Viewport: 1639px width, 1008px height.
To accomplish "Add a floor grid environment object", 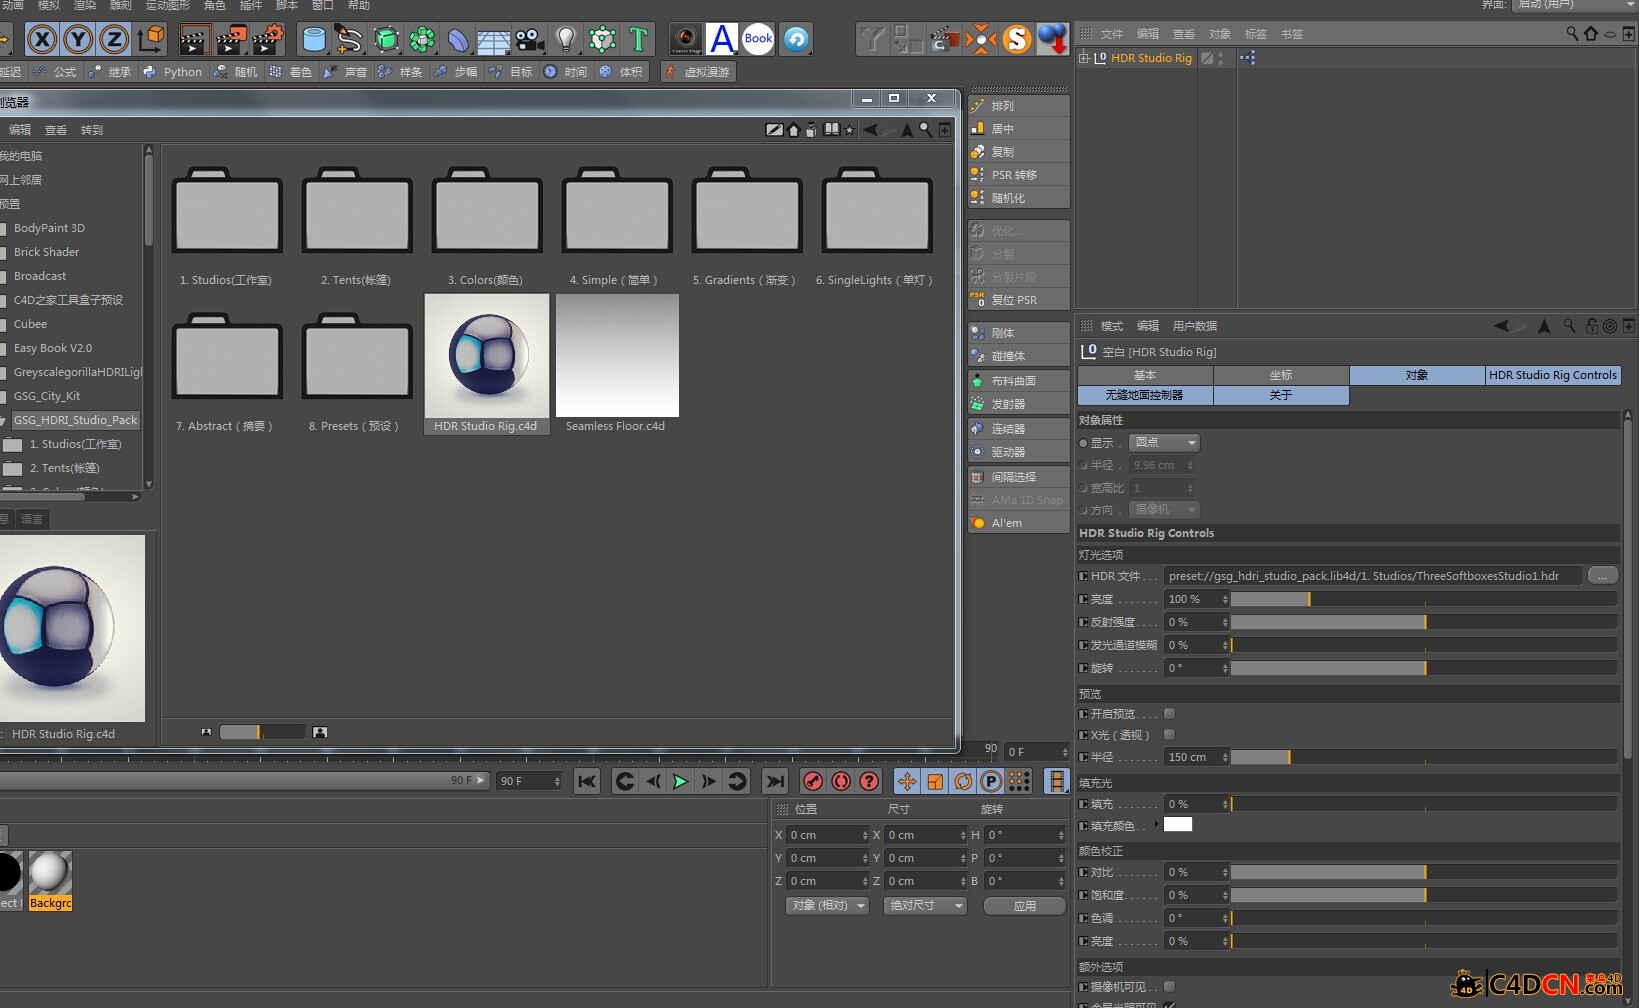I will point(494,40).
